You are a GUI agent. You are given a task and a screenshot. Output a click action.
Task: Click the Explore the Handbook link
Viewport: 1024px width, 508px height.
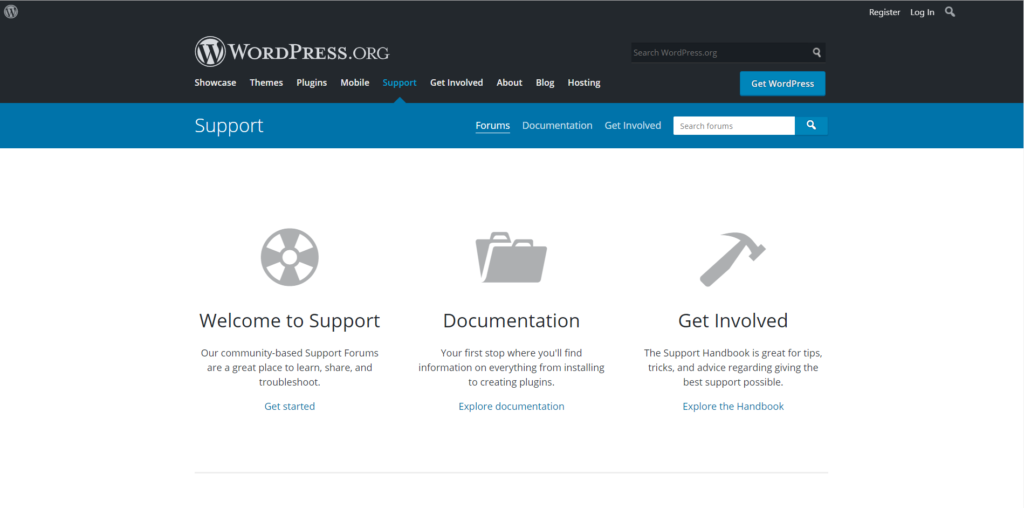(x=733, y=406)
